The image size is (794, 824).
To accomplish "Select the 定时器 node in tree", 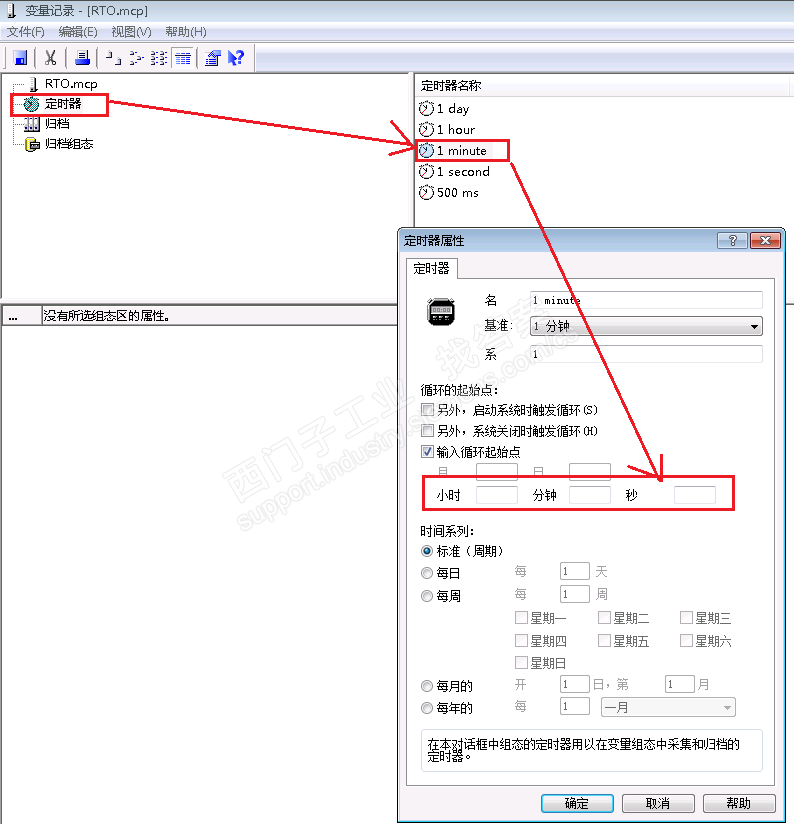I will click(63, 104).
